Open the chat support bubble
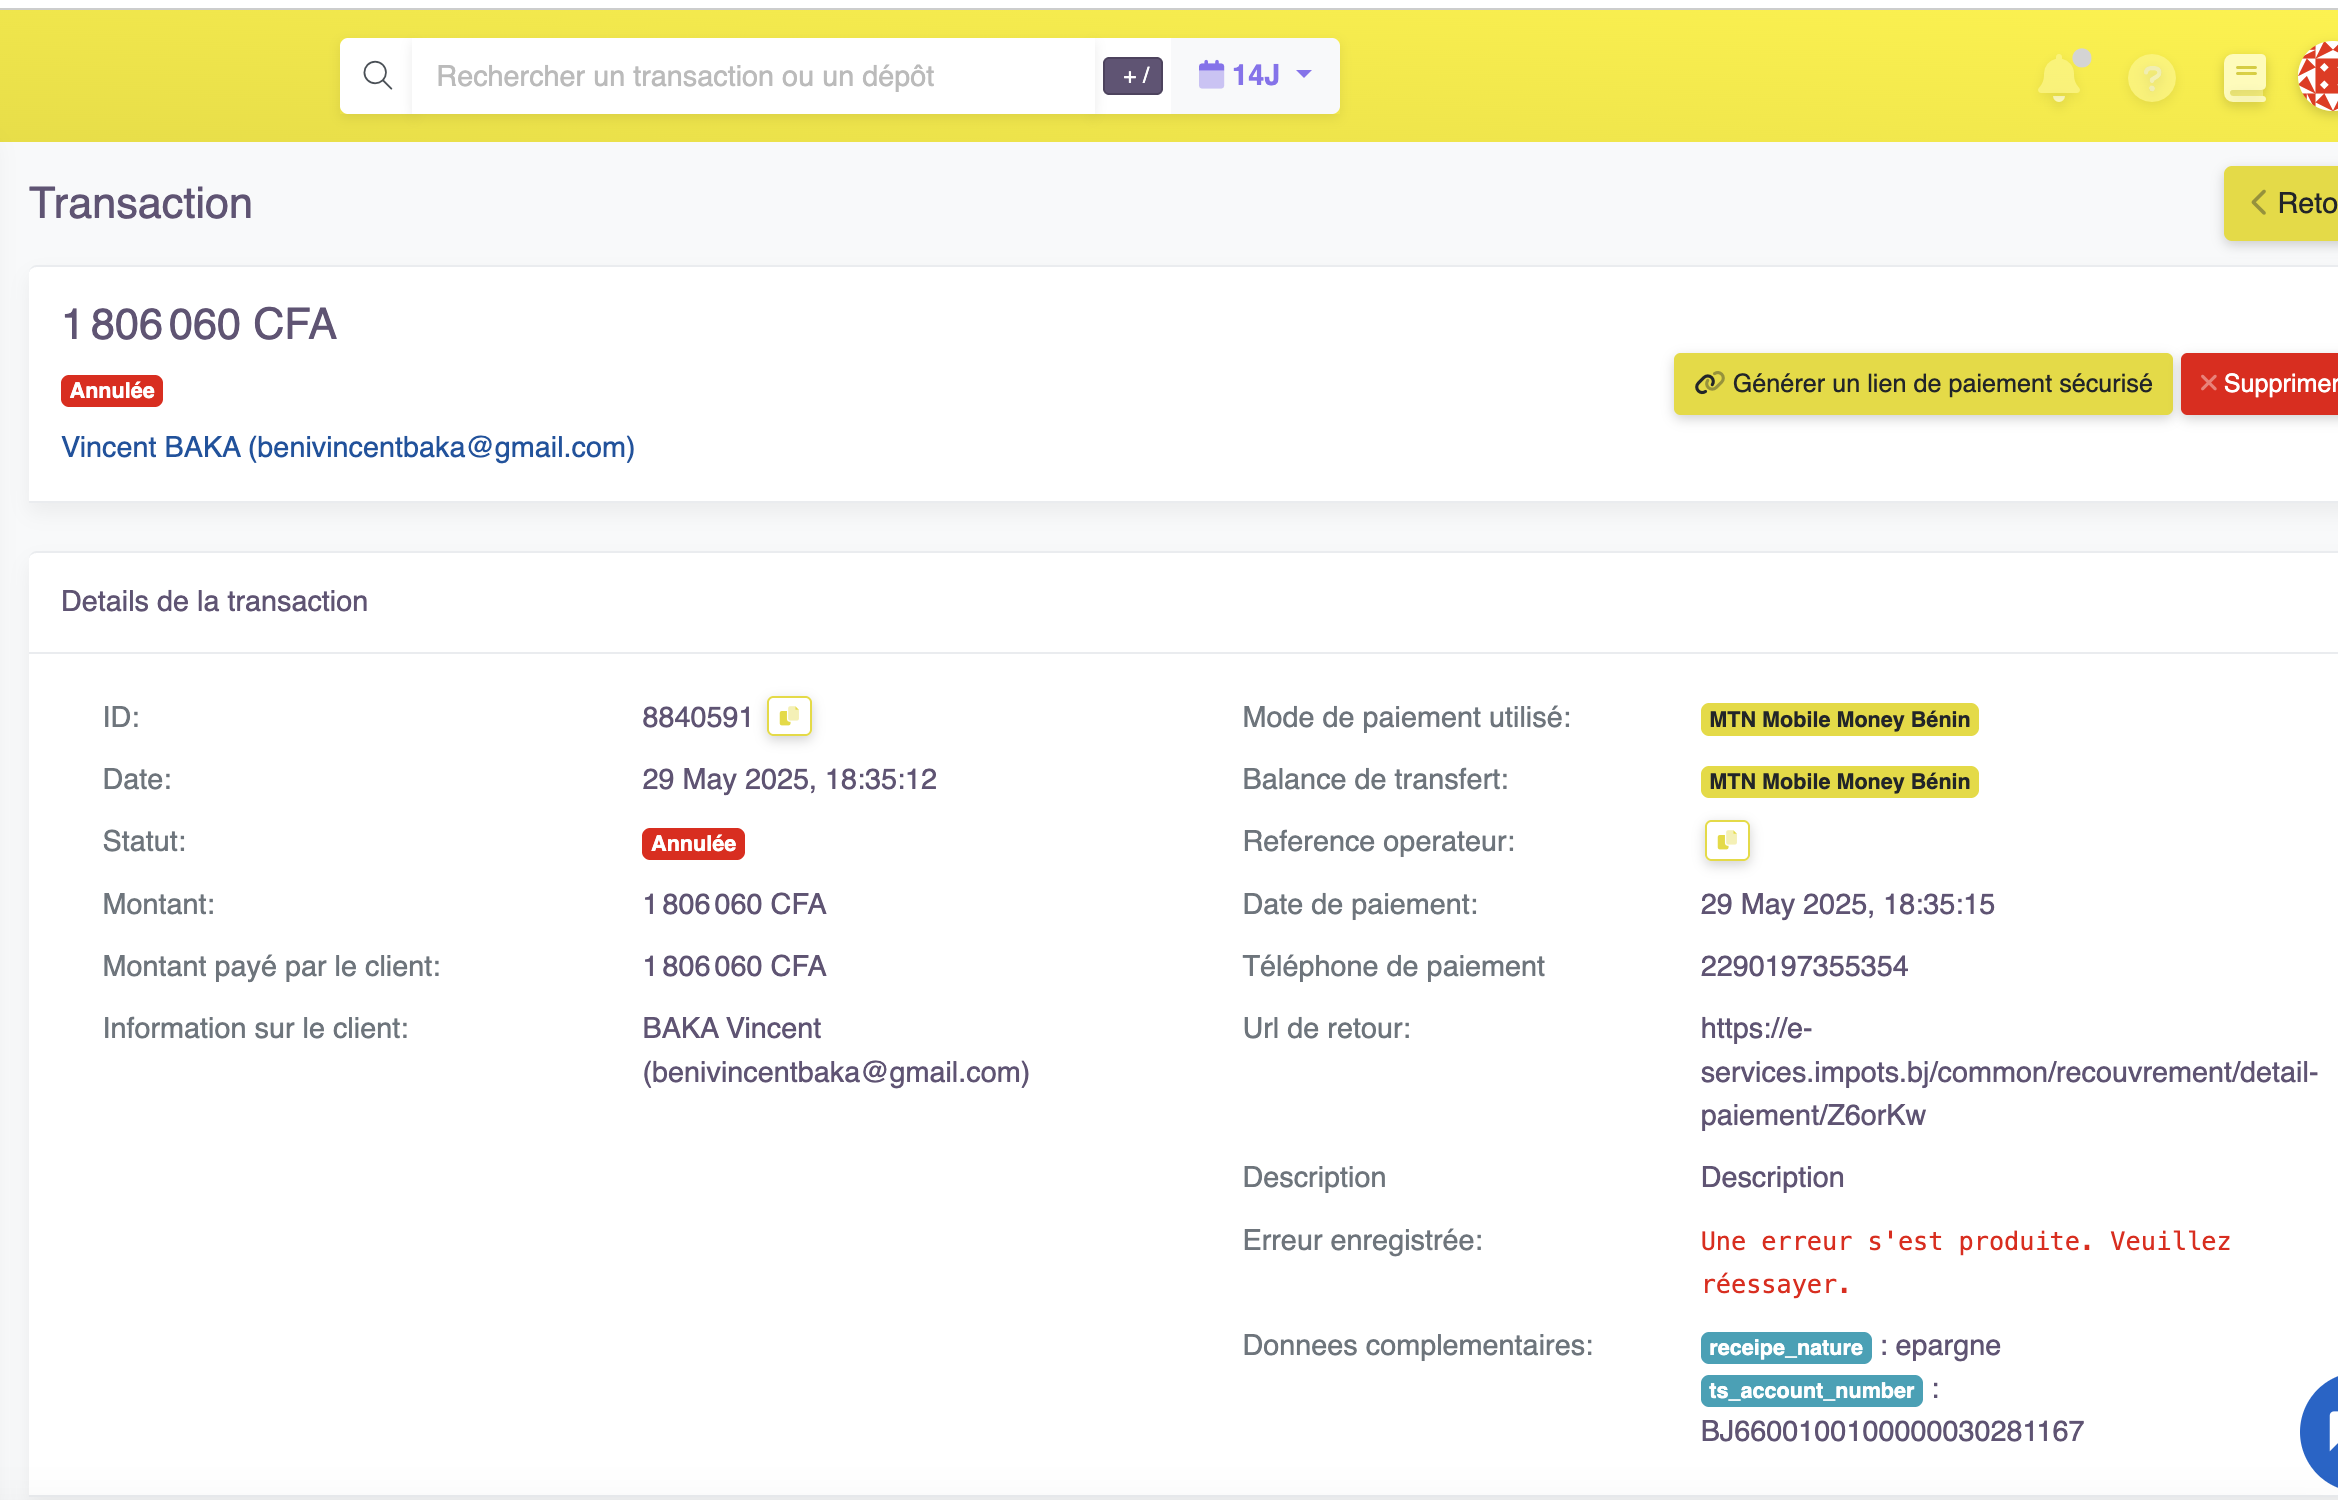Screen dimensions: 2338x1500 tap(2322, 1432)
